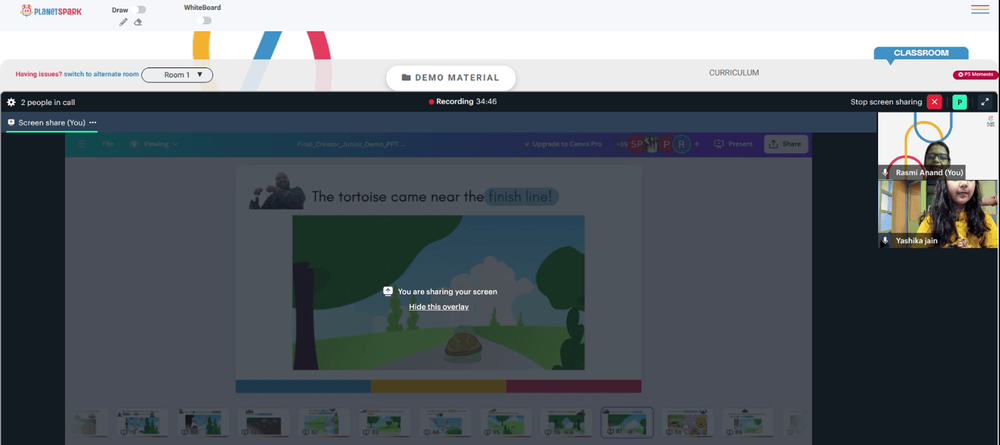
Task: Toggle the WhiteBoard switch
Action: (204, 20)
